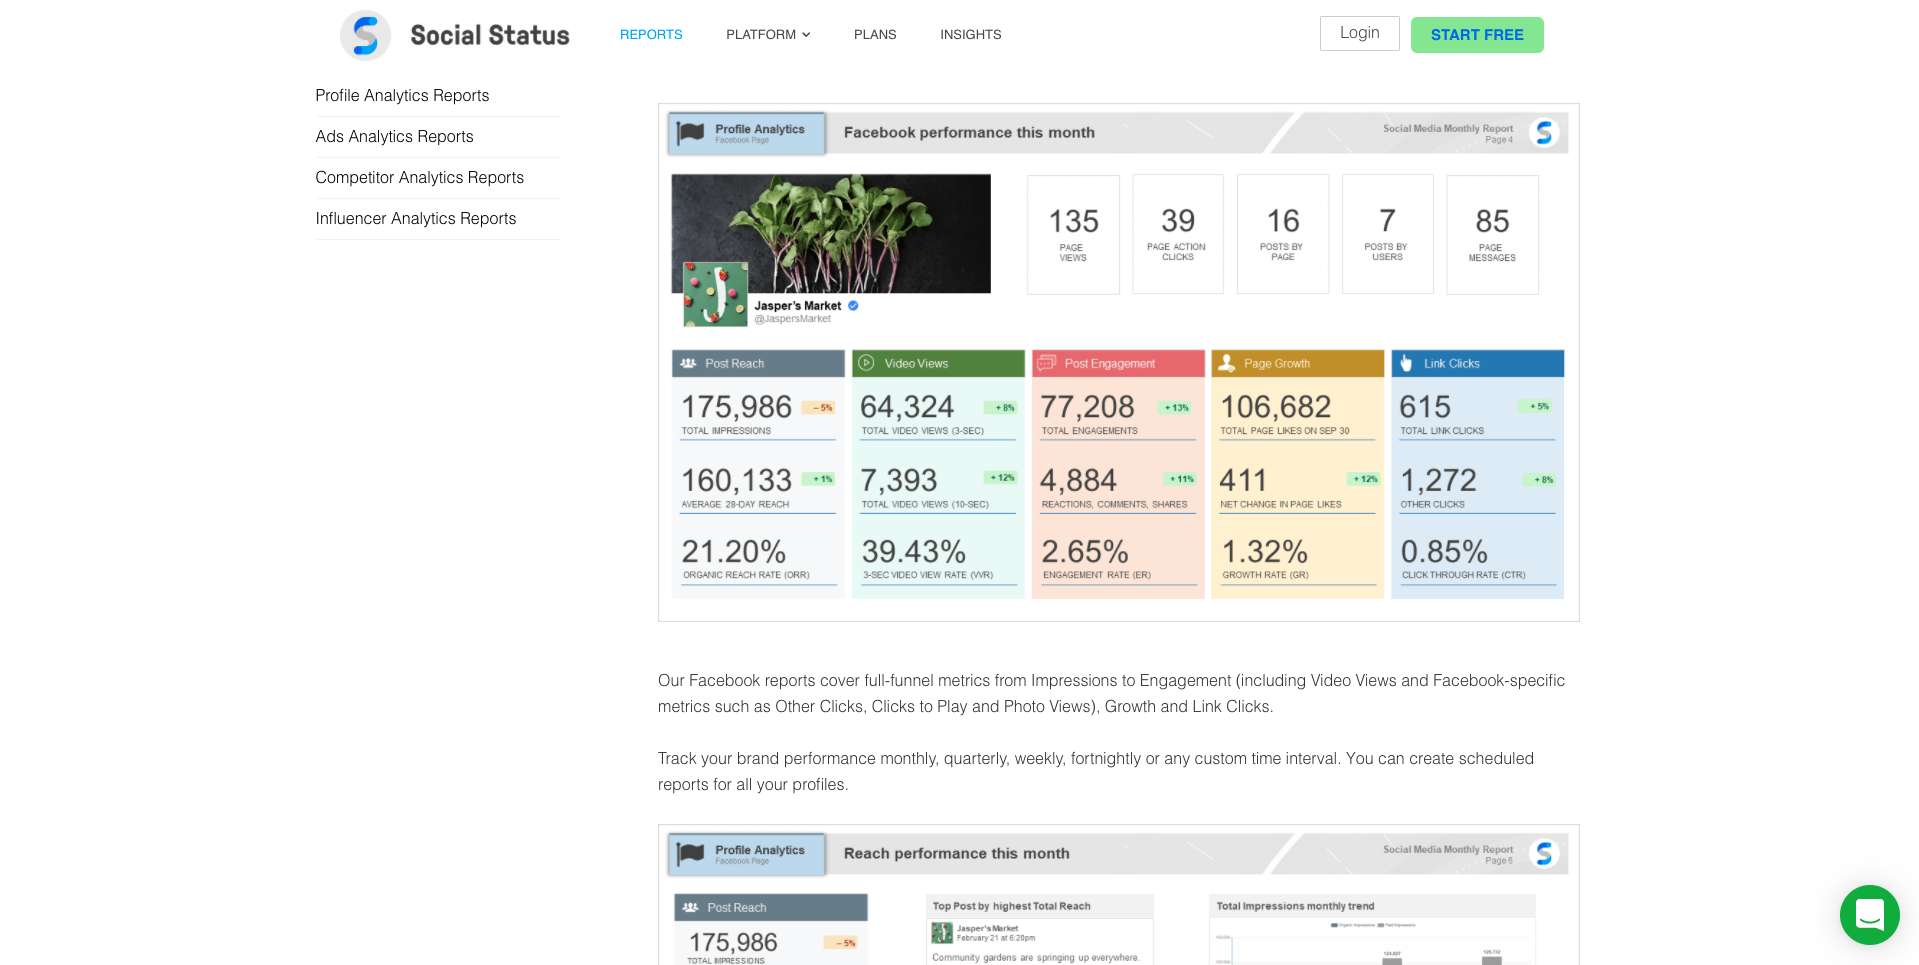1919x965 pixels.
Task: Click the Post Engagement comment icon
Action: click(1047, 363)
